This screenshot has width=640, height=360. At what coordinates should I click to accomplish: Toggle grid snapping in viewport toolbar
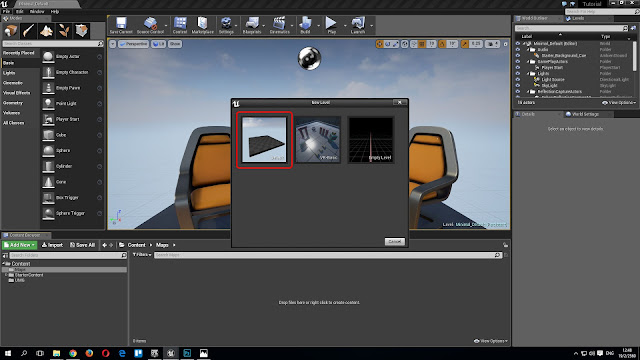tap(422, 44)
